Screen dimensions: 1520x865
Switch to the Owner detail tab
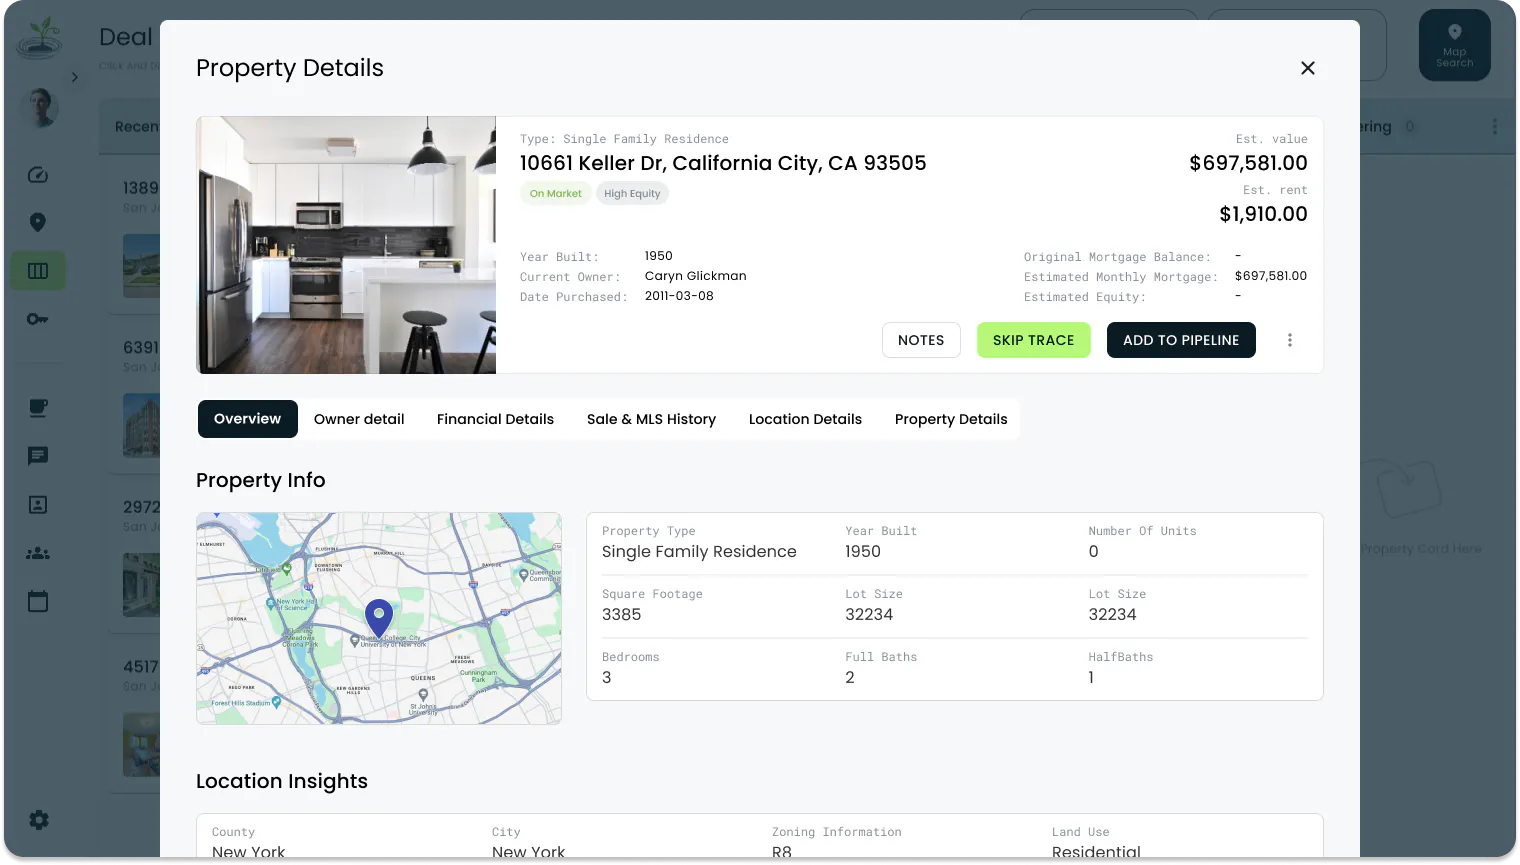pos(359,419)
